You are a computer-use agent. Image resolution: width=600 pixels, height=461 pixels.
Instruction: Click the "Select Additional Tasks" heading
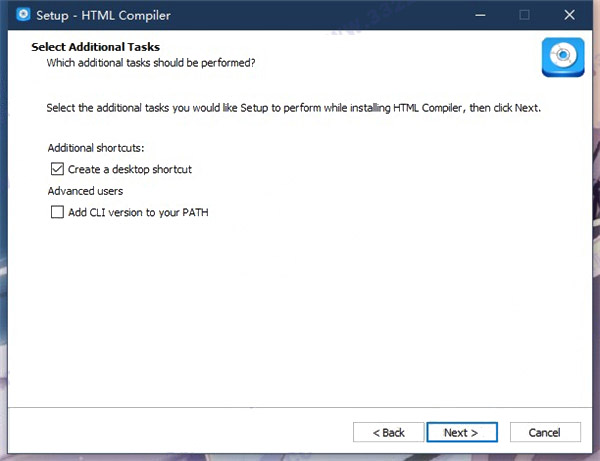(96, 47)
